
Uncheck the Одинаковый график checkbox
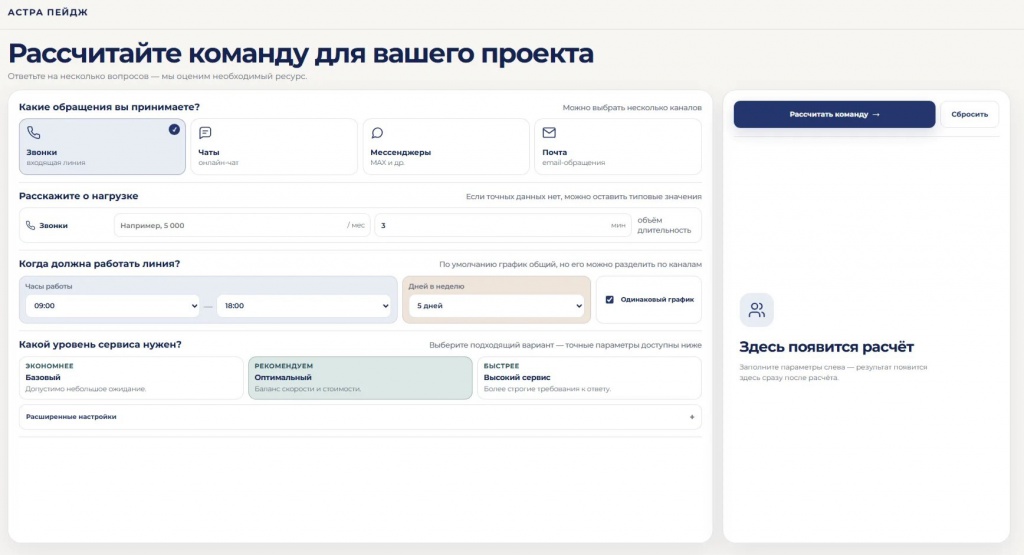(x=609, y=300)
